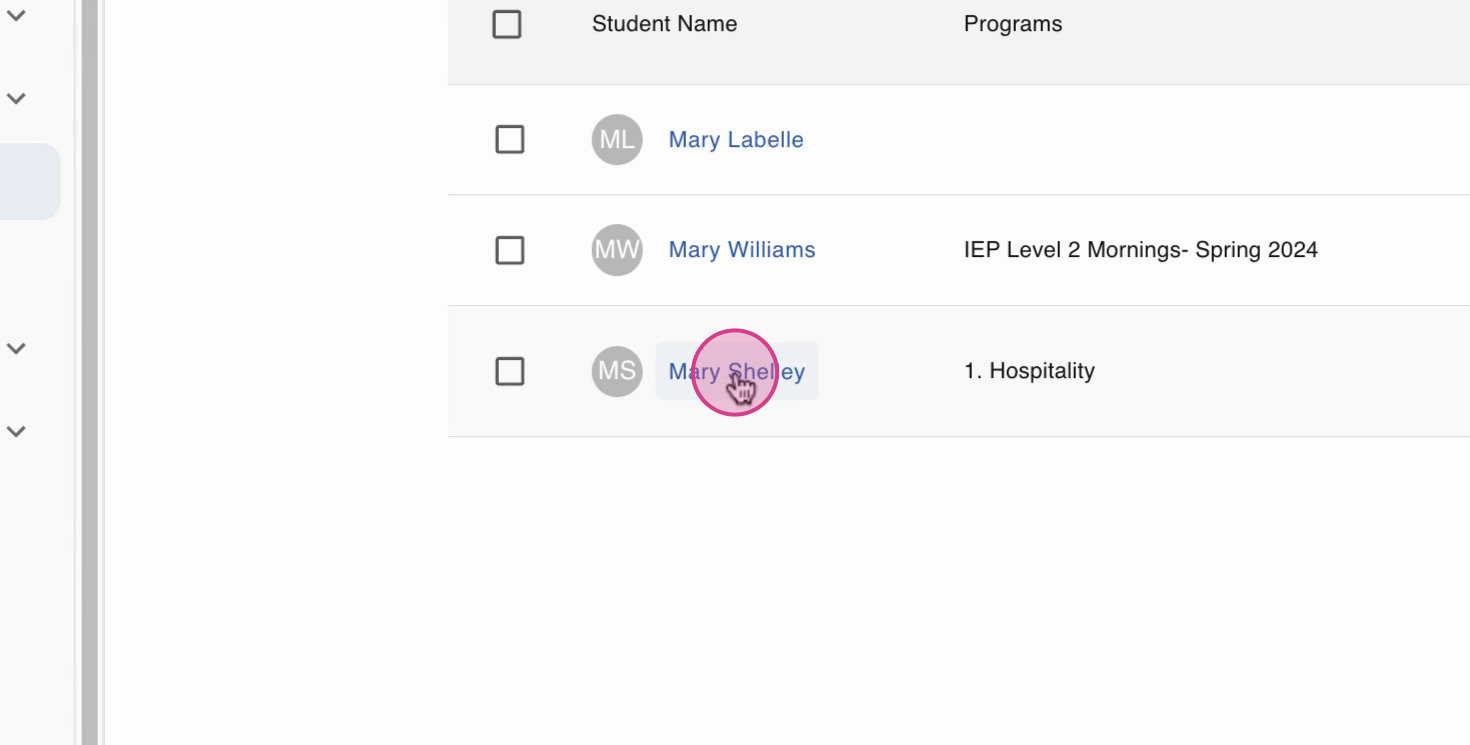Open the MS avatar for Mary Shelley

tap(617, 371)
